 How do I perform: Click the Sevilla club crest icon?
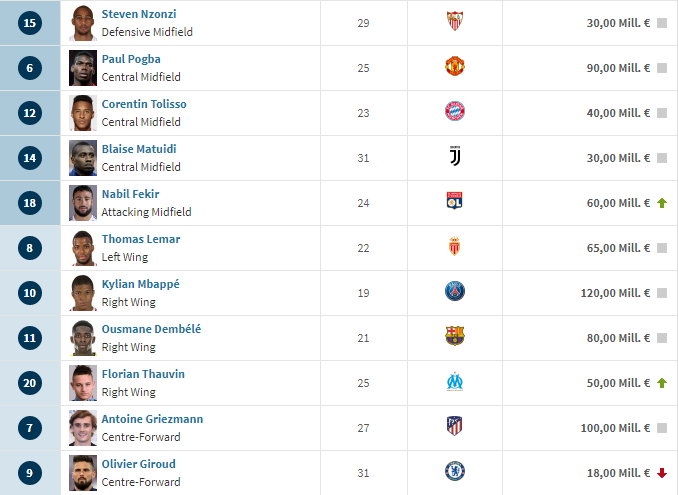(x=454, y=21)
